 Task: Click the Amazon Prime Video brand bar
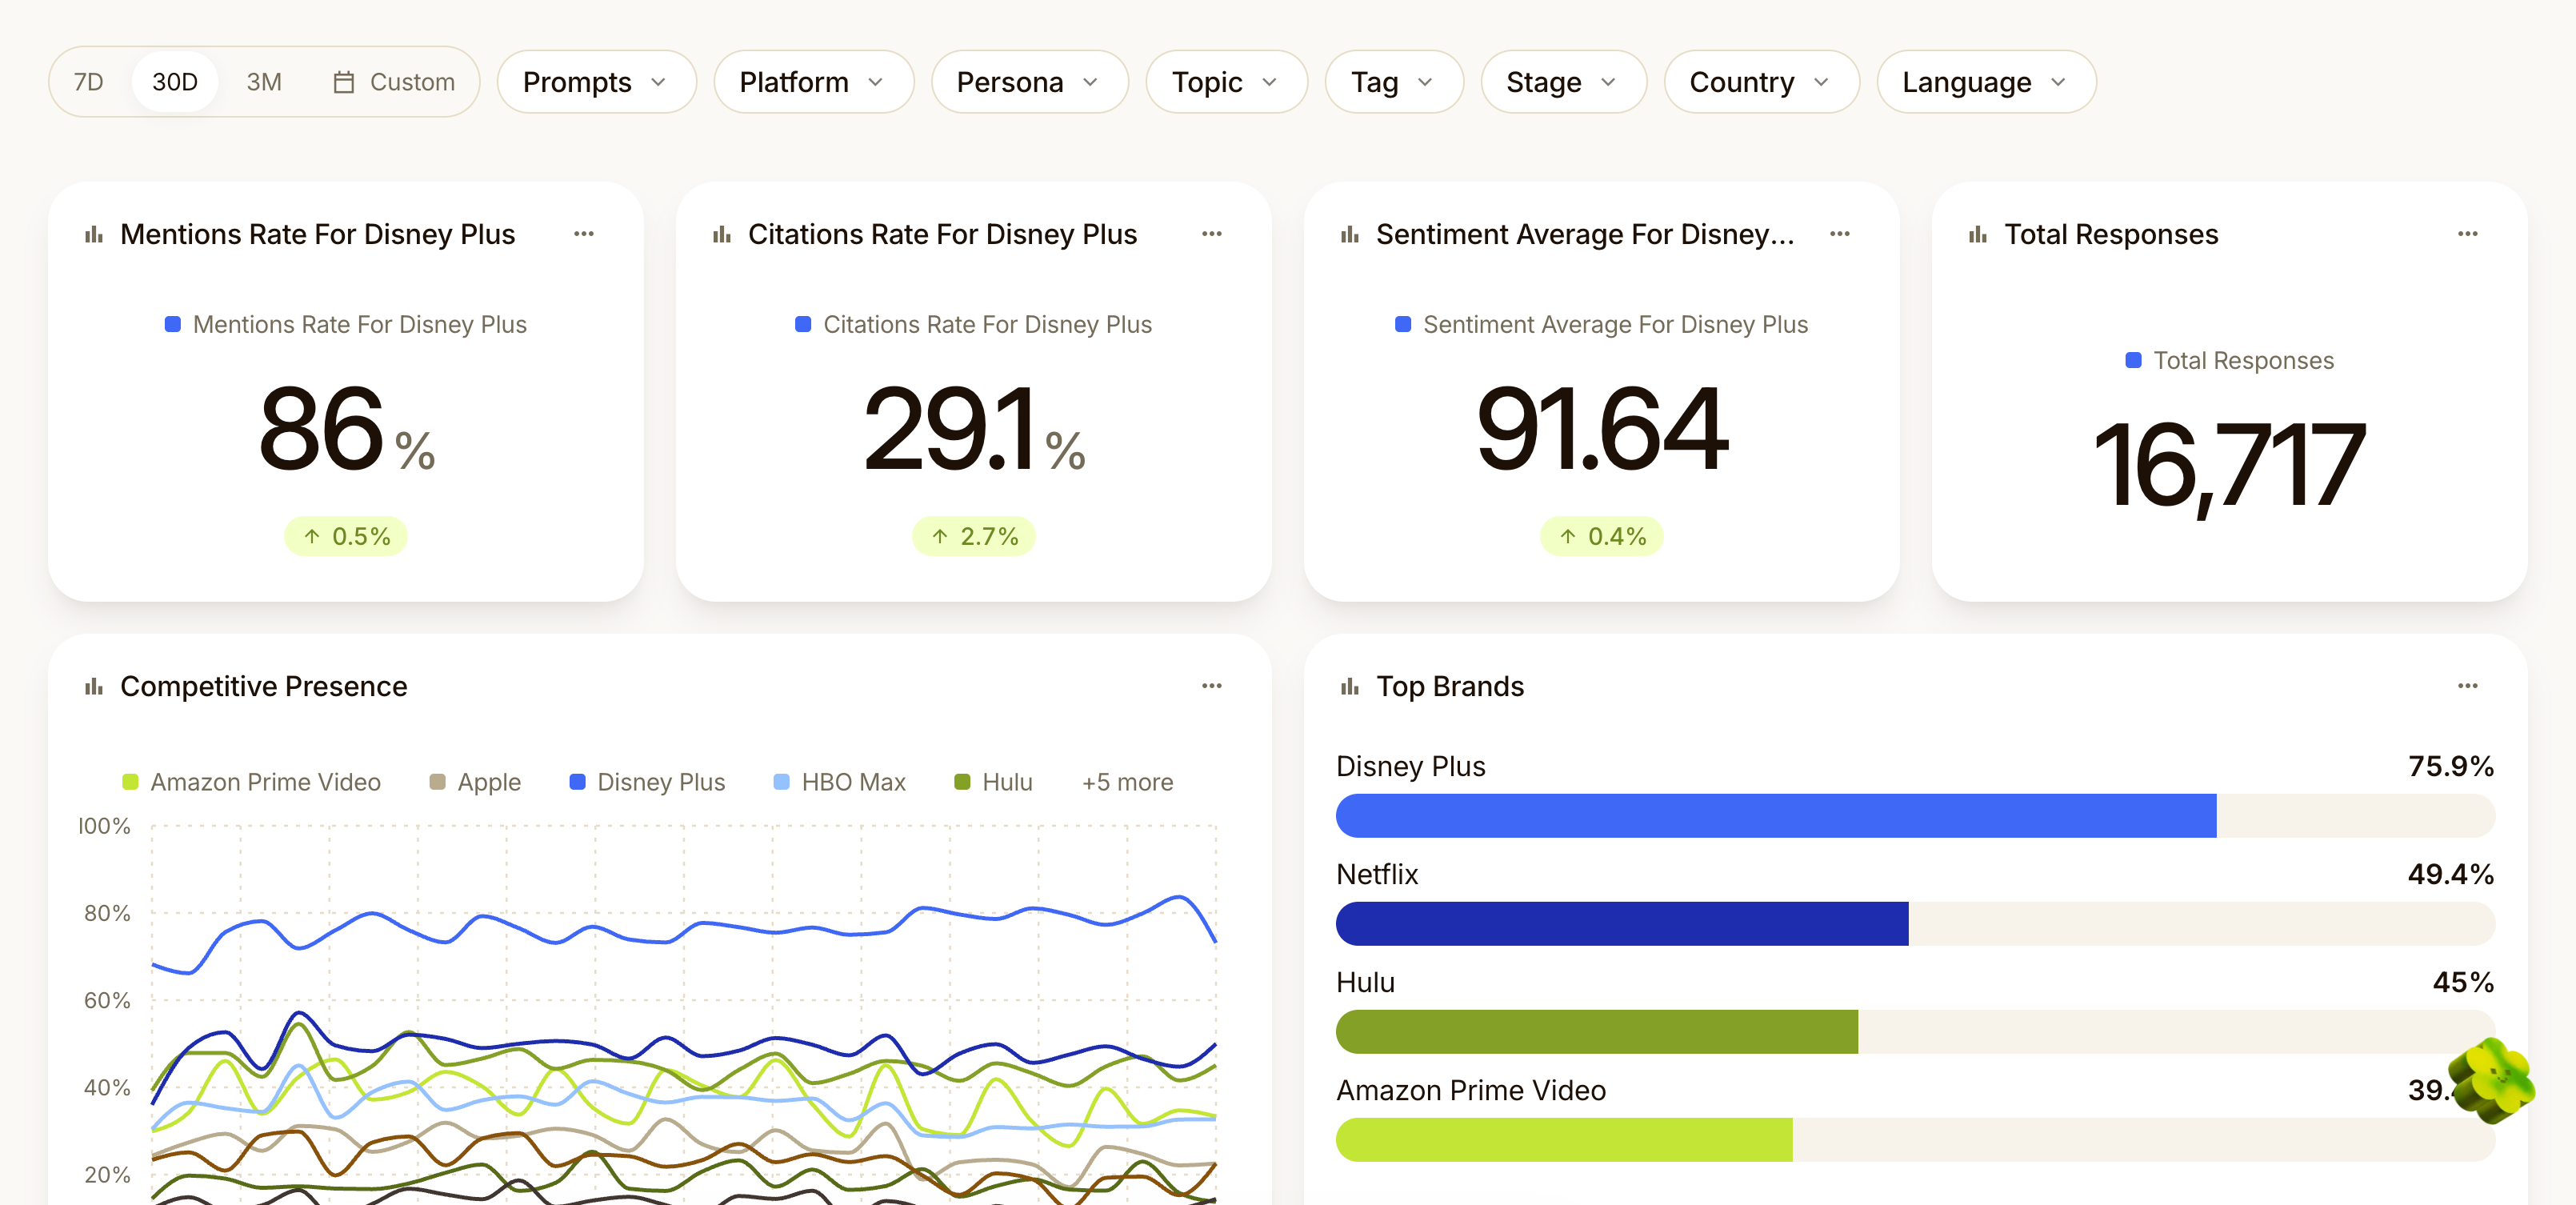tap(1915, 1140)
